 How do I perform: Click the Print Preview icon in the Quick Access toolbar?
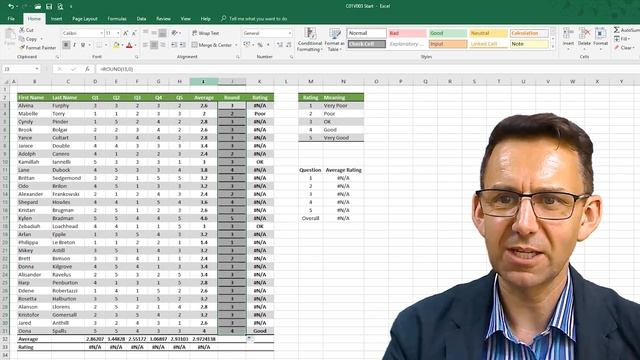tap(60, 7)
